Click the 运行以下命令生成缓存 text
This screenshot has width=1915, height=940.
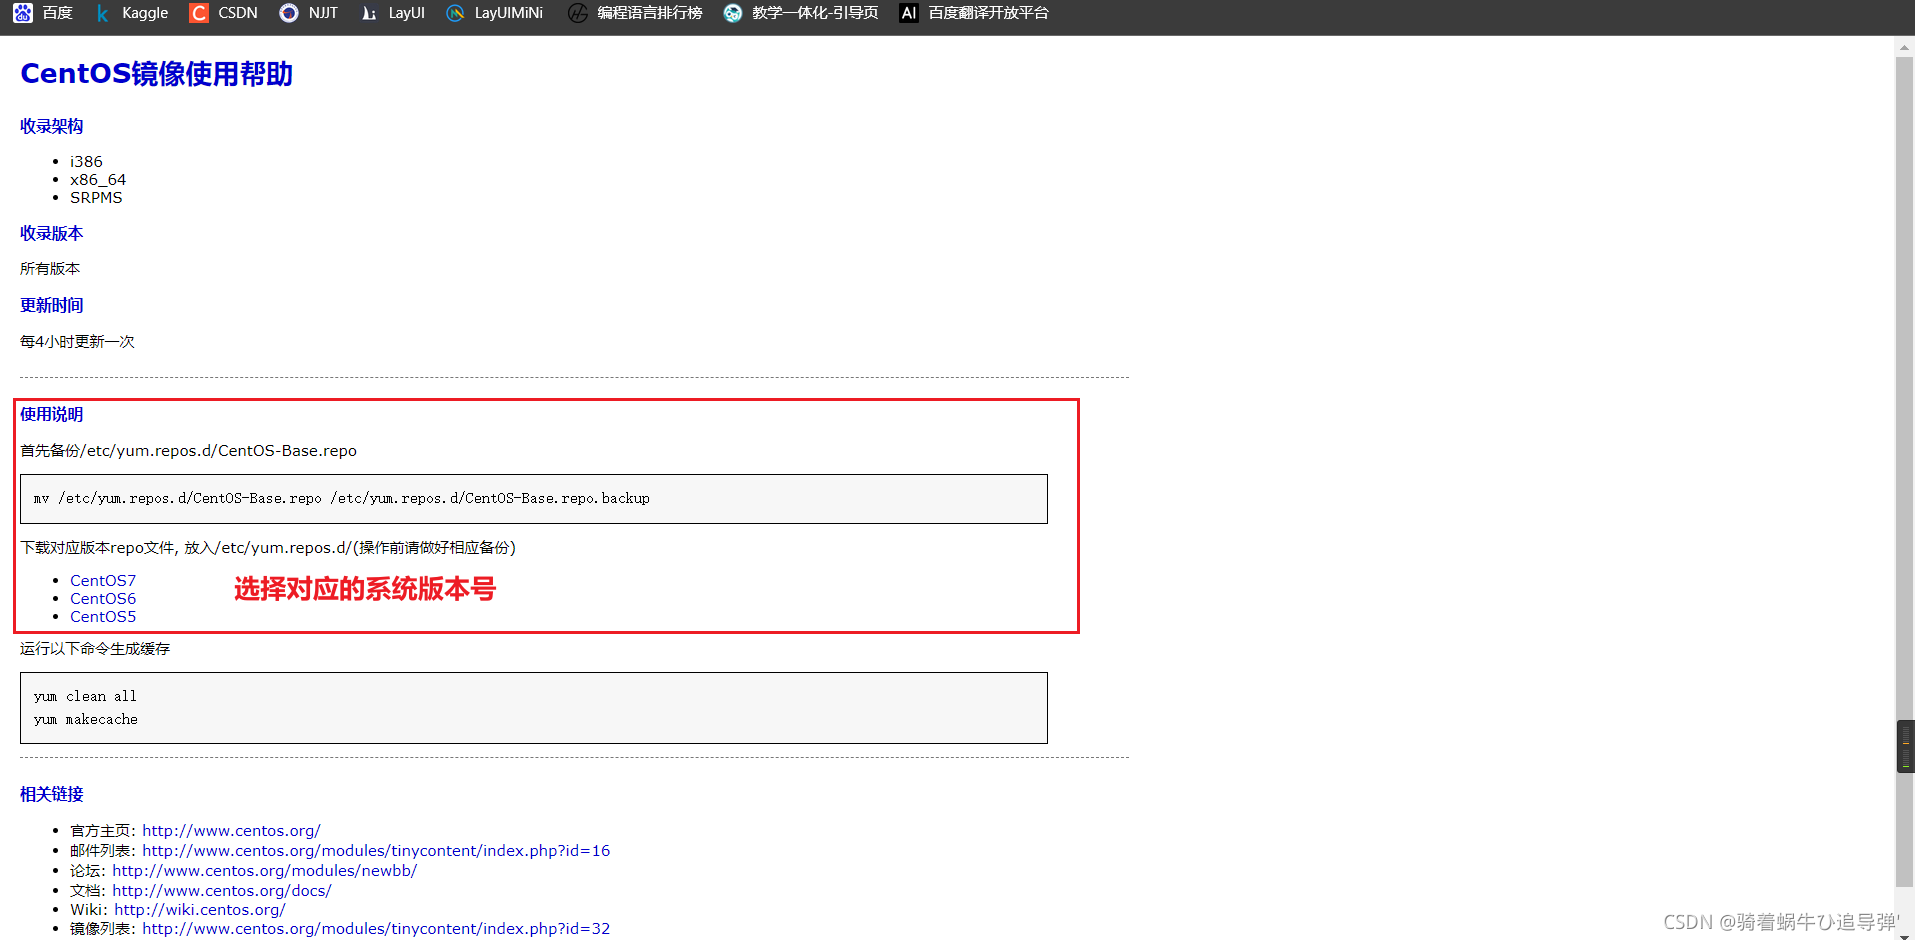tap(95, 648)
